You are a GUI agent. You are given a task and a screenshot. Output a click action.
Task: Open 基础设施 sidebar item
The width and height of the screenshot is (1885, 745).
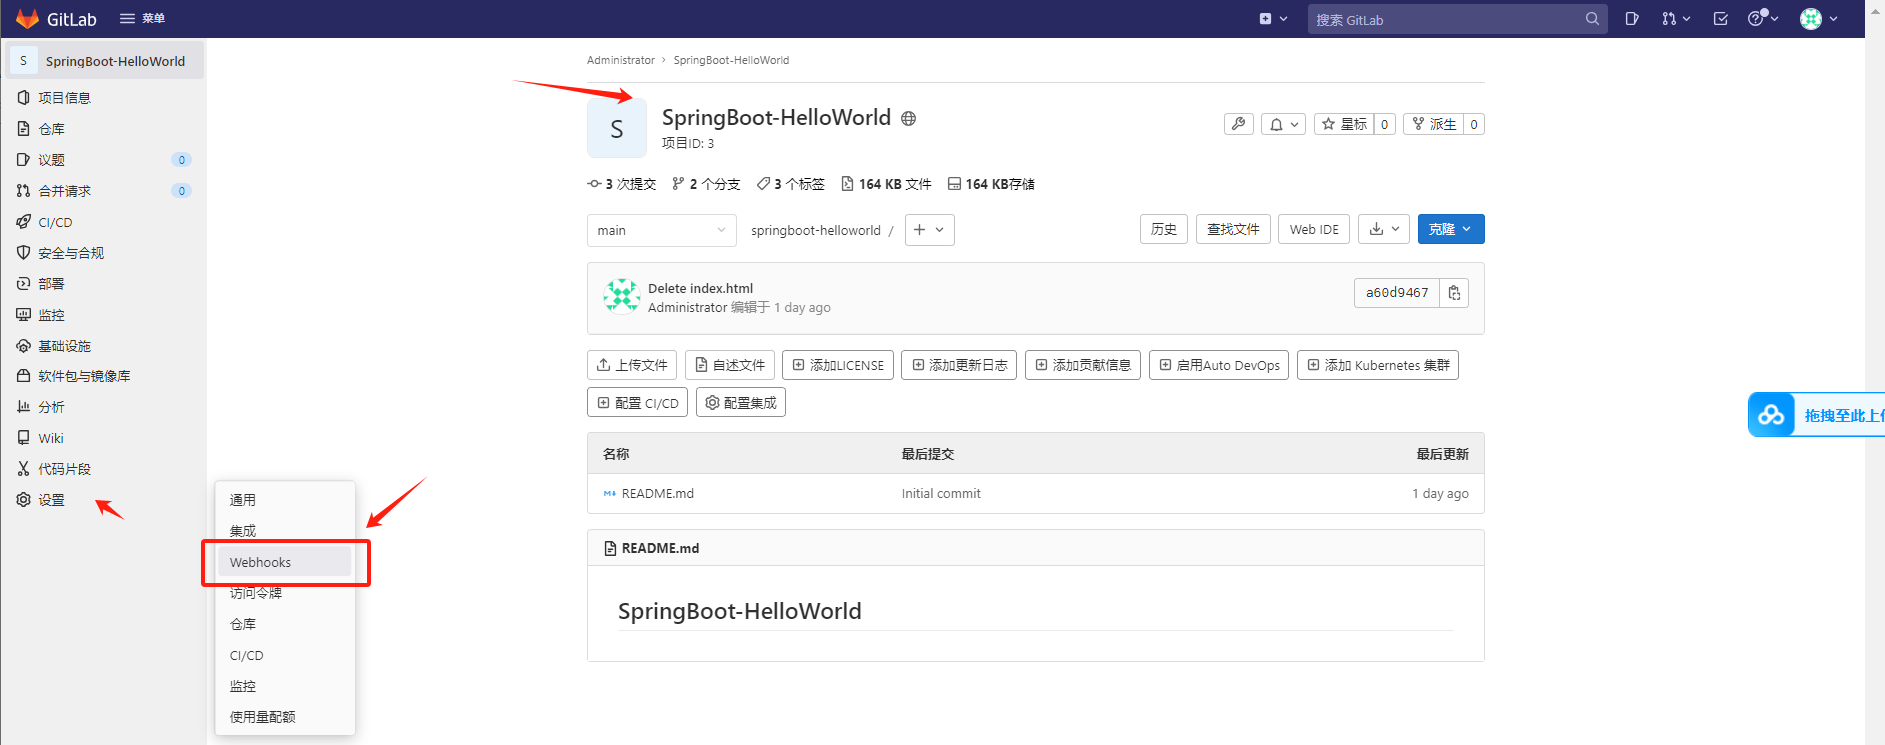tap(104, 346)
